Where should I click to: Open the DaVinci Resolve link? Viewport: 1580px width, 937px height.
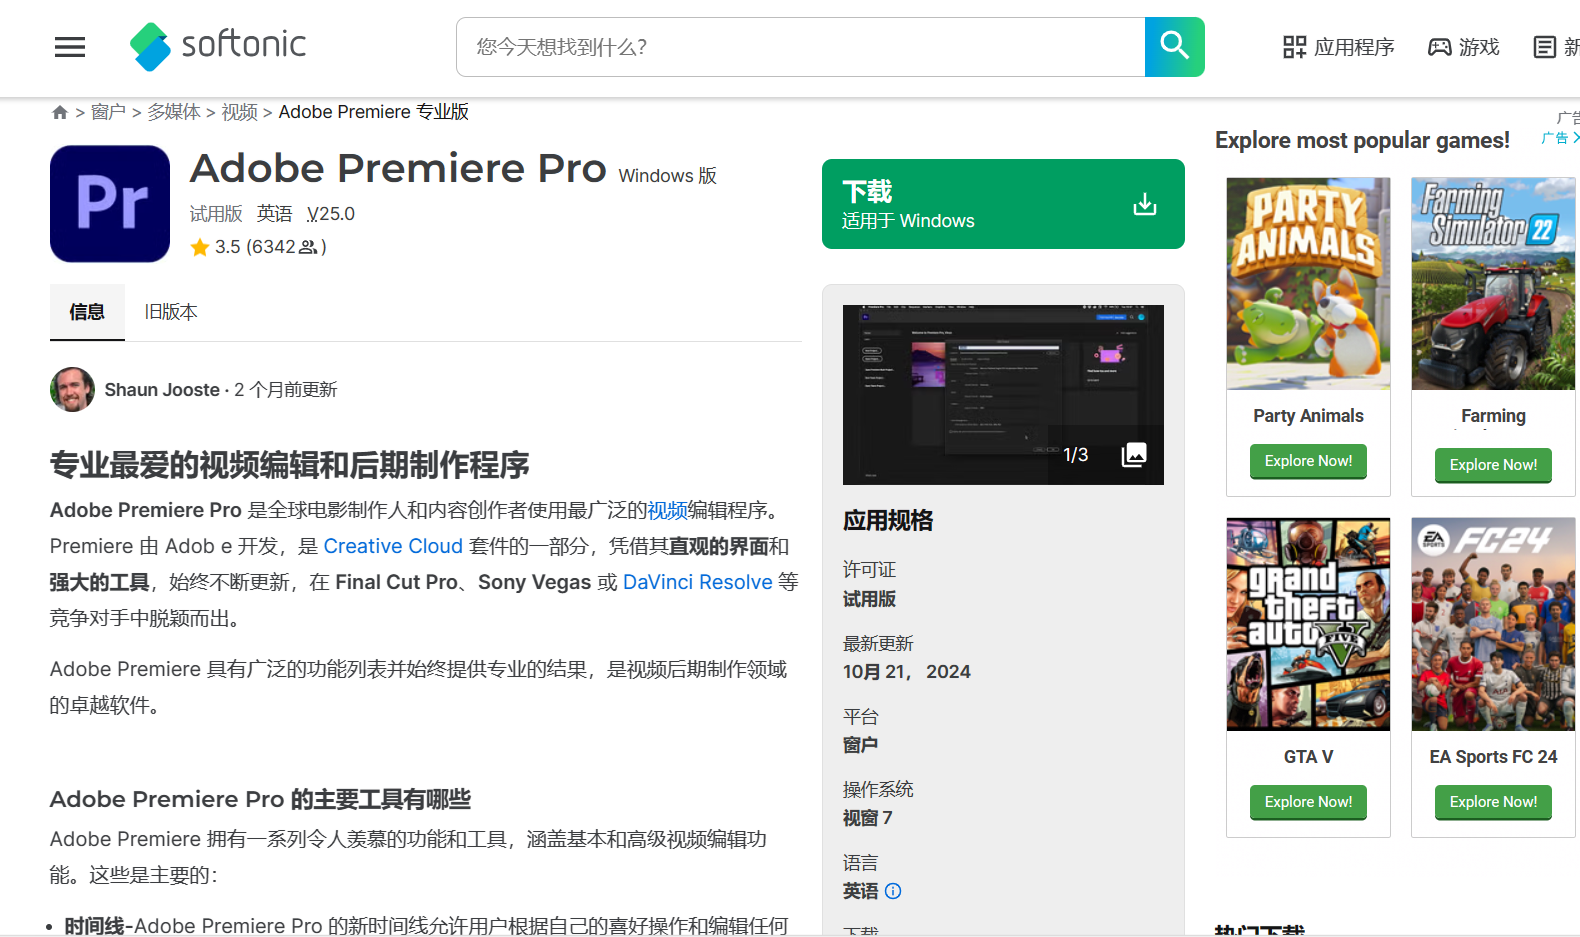click(698, 582)
